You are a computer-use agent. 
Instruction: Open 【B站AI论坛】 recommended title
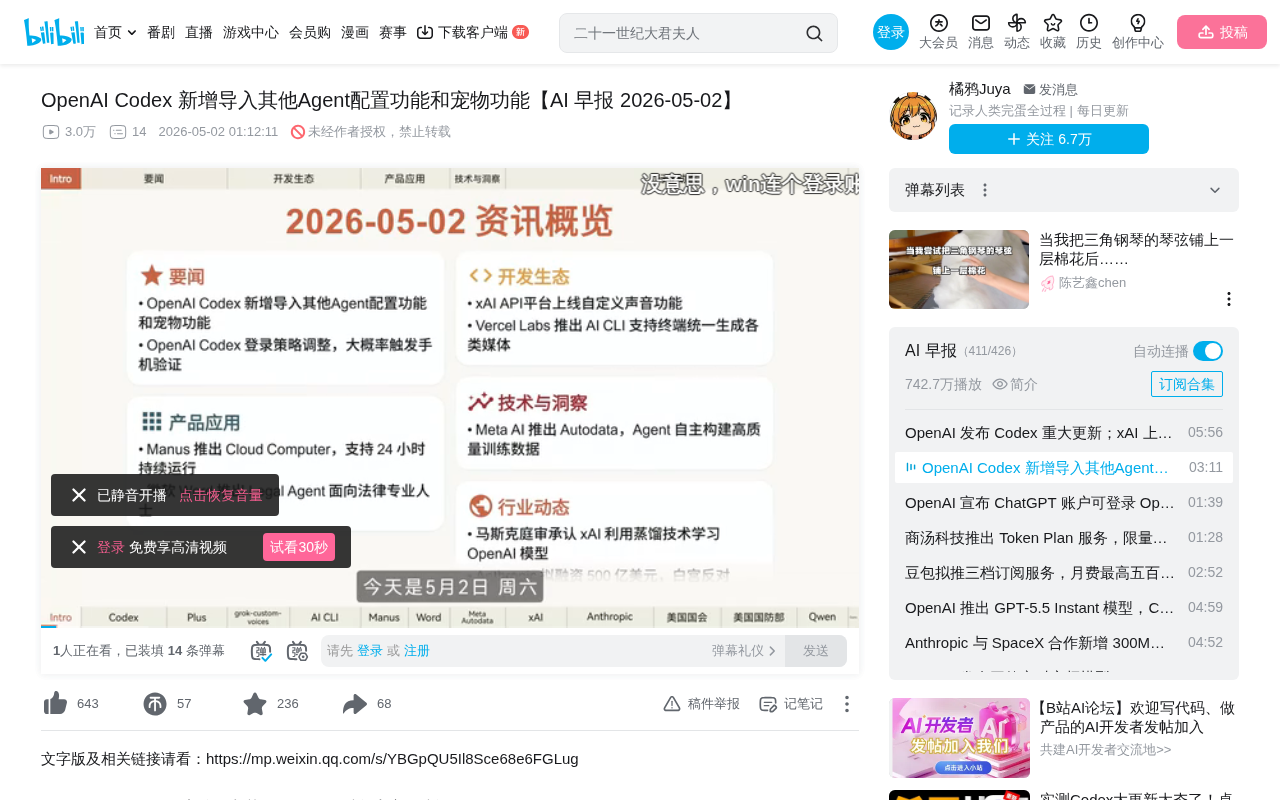click(x=1137, y=717)
